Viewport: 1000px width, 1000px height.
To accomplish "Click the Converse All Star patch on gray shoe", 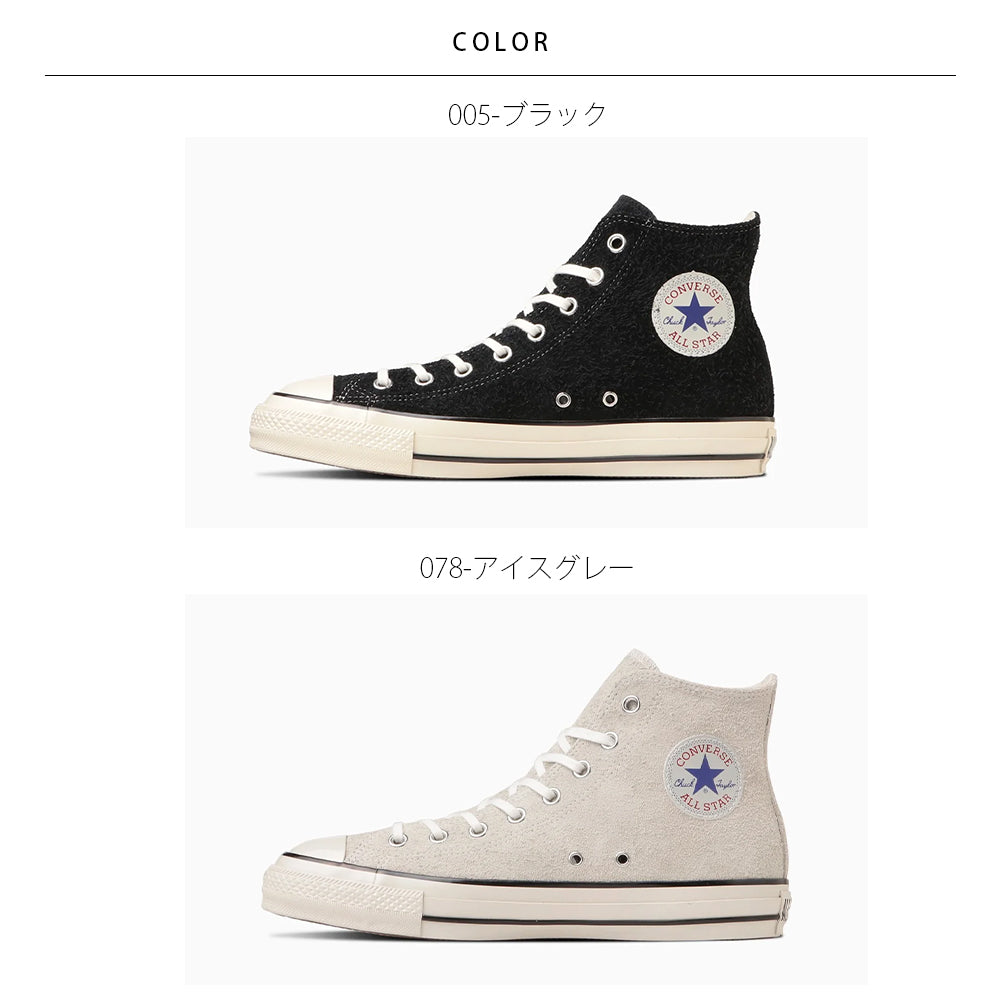I will tap(703, 776).
